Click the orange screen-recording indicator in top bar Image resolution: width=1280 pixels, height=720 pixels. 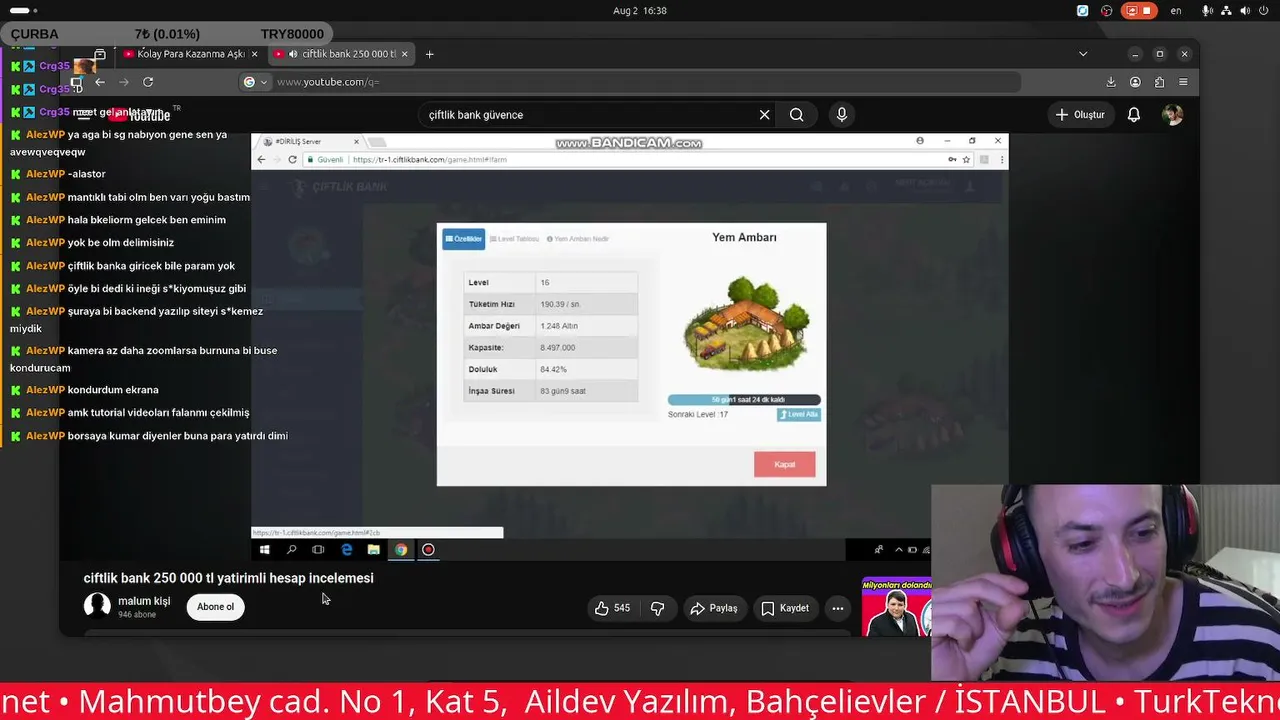click(x=1140, y=11)
